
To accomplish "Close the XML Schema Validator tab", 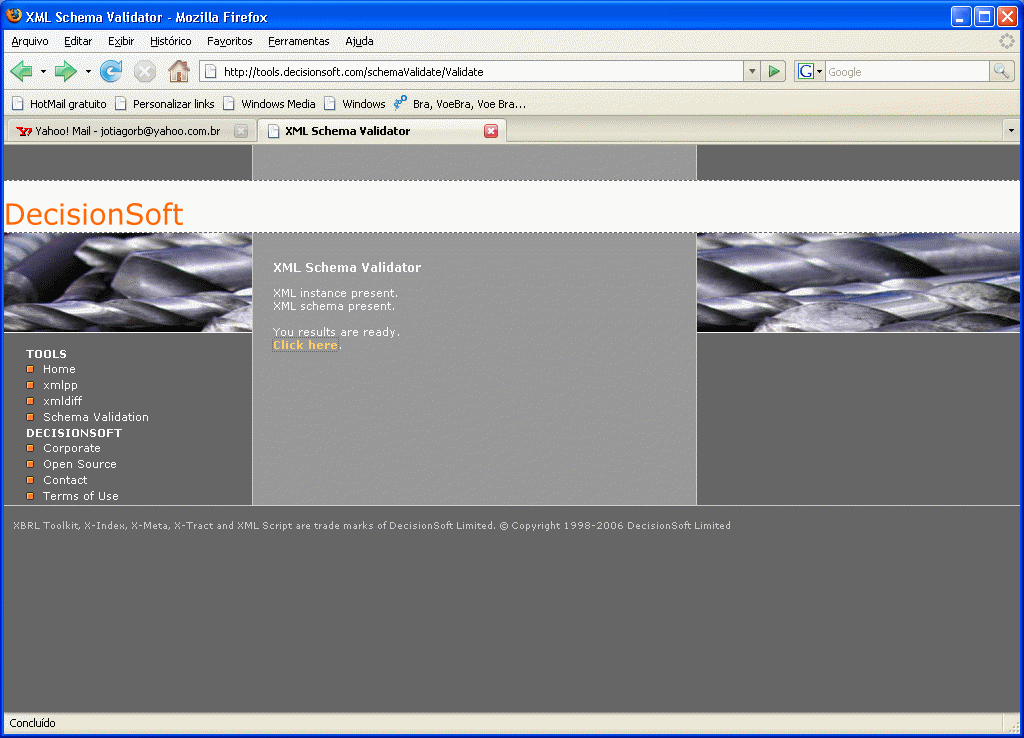I will click(x=491, y=131).
